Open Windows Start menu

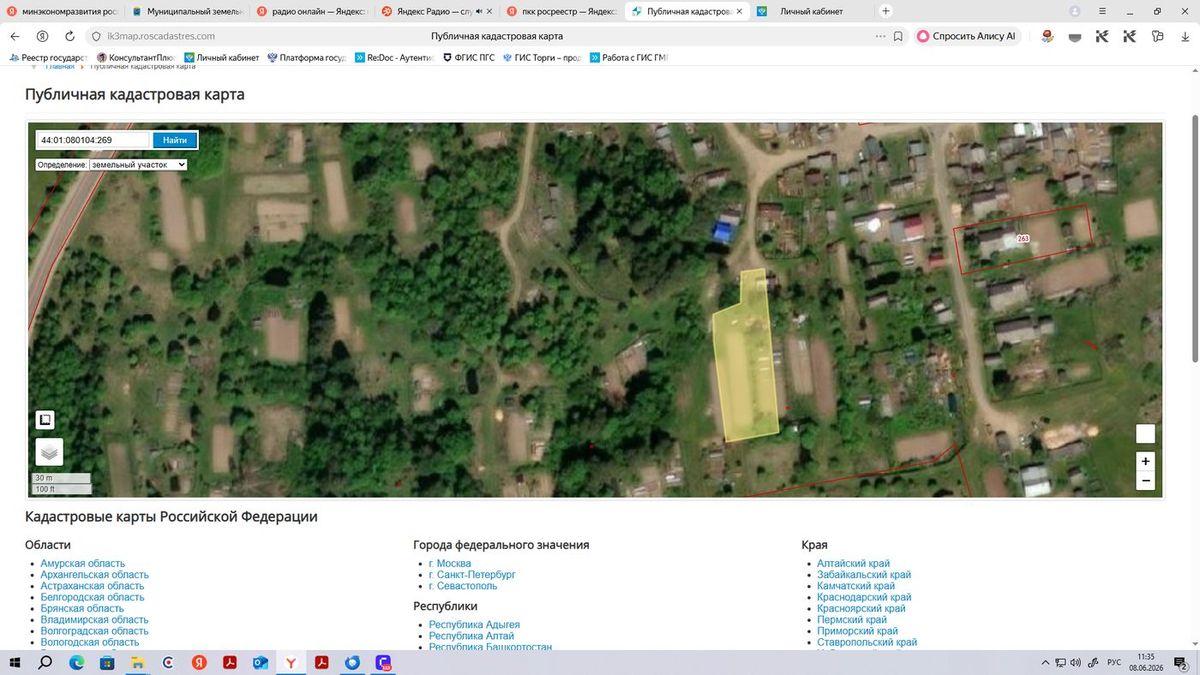click(x=15, y=663)
